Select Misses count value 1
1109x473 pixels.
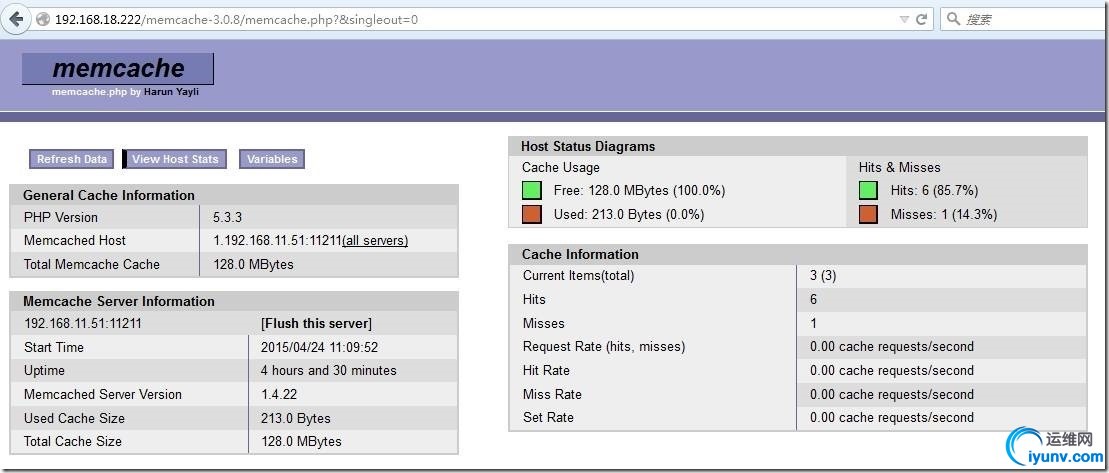coord(813,323)
